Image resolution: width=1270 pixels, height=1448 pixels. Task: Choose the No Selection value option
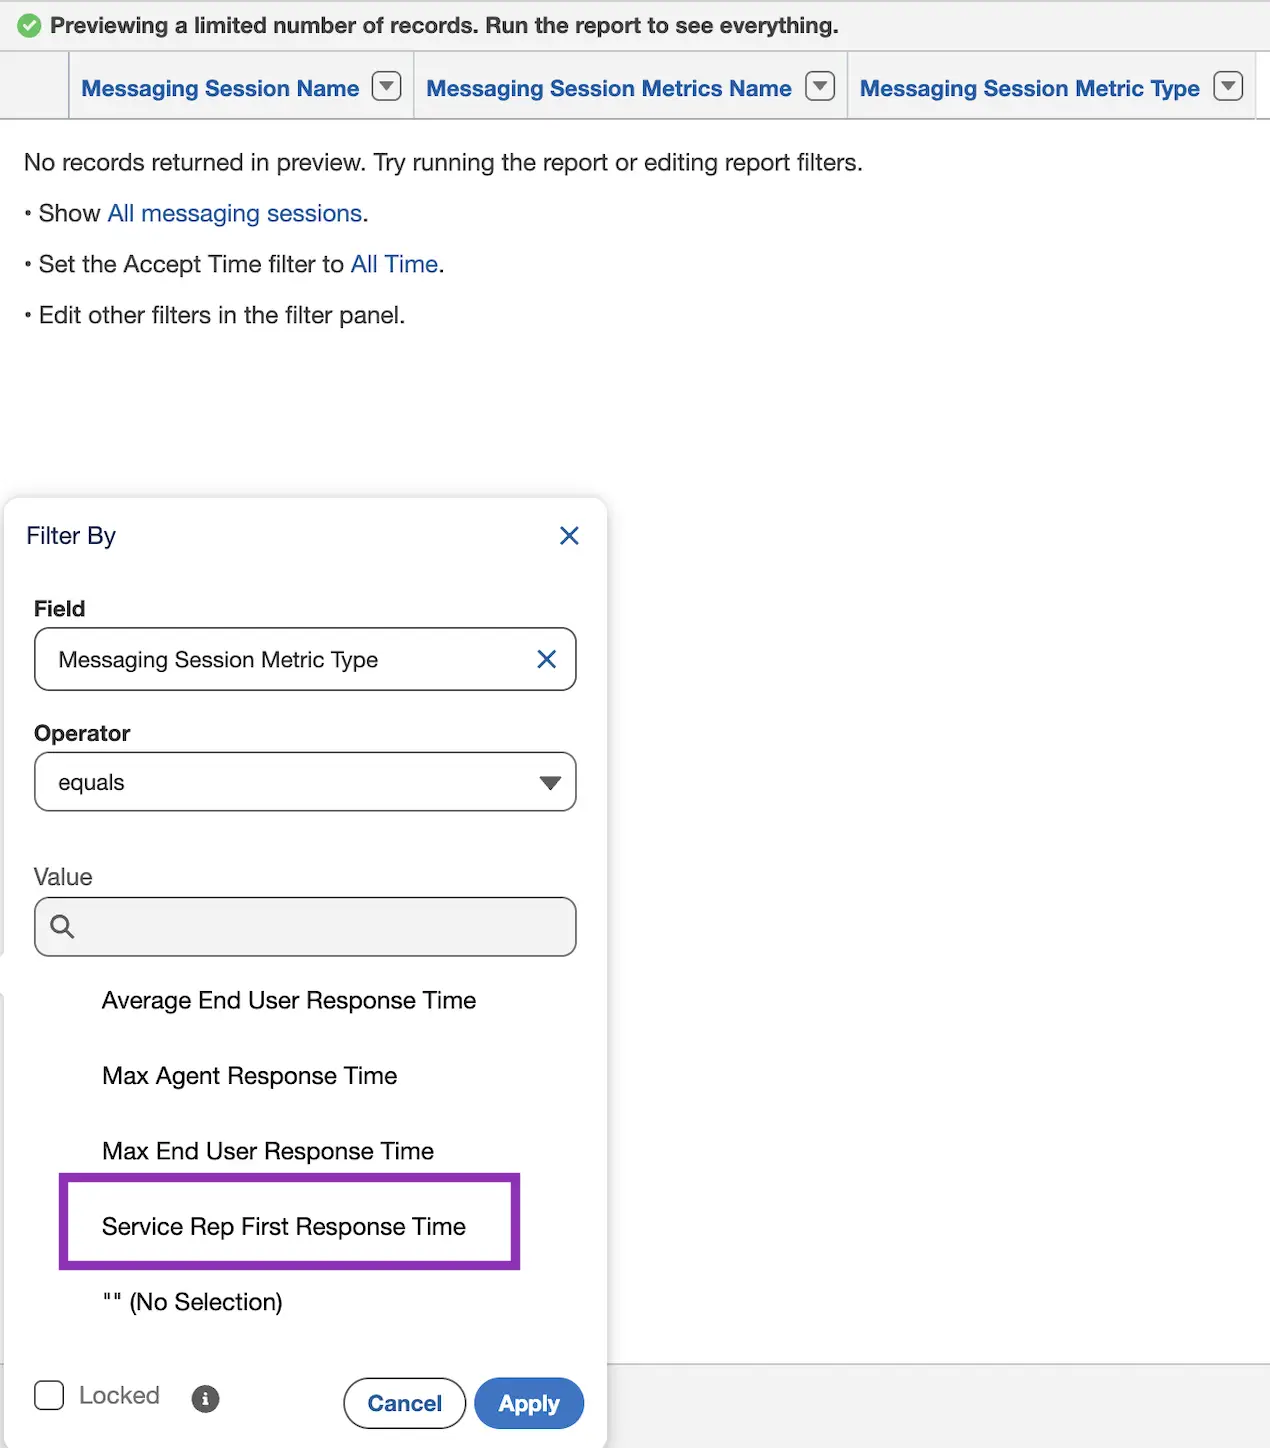pos(192,1302)
